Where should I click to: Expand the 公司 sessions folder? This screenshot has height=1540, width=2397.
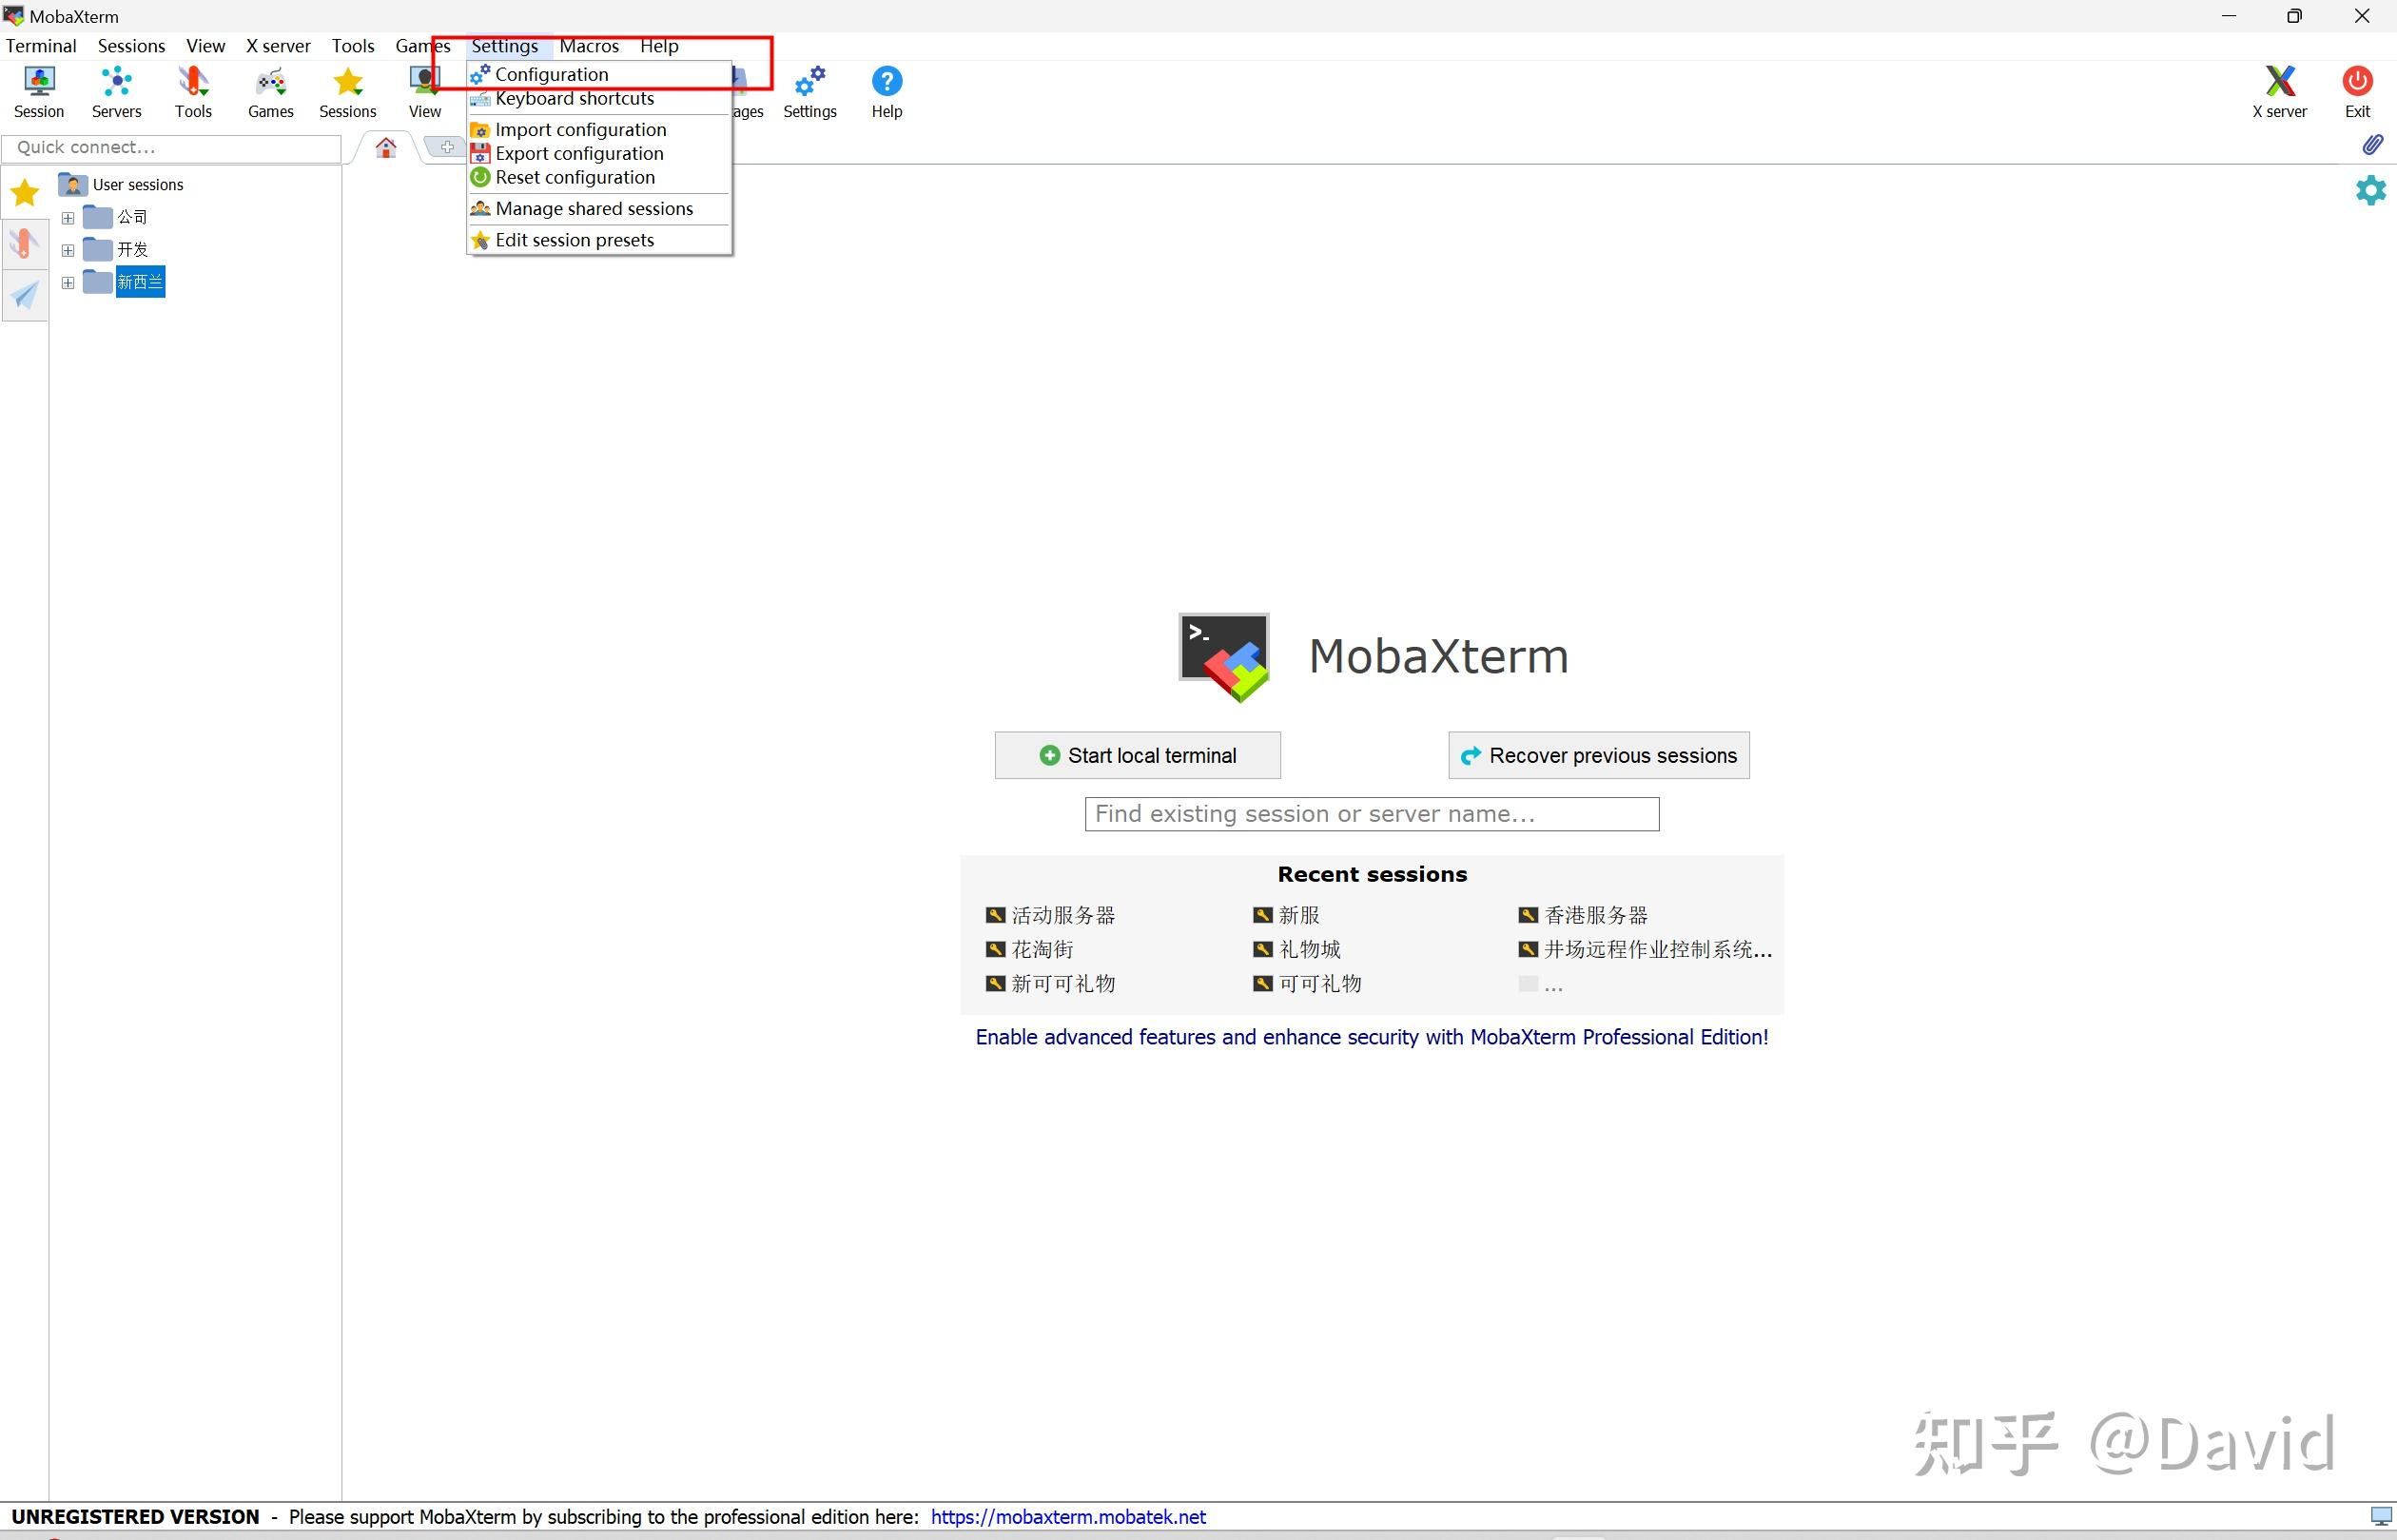[67, 216]
